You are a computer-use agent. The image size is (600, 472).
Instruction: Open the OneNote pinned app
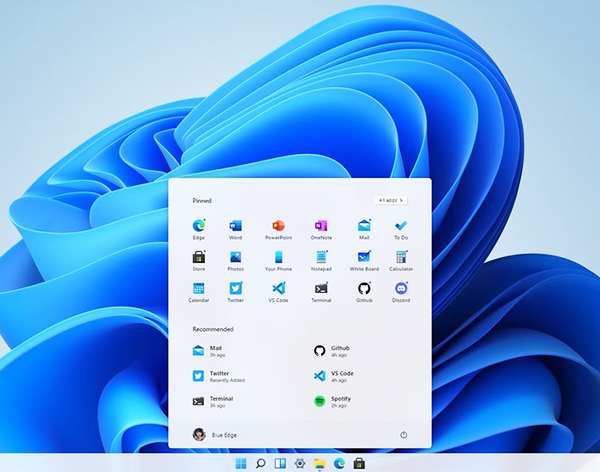[321, 229]
